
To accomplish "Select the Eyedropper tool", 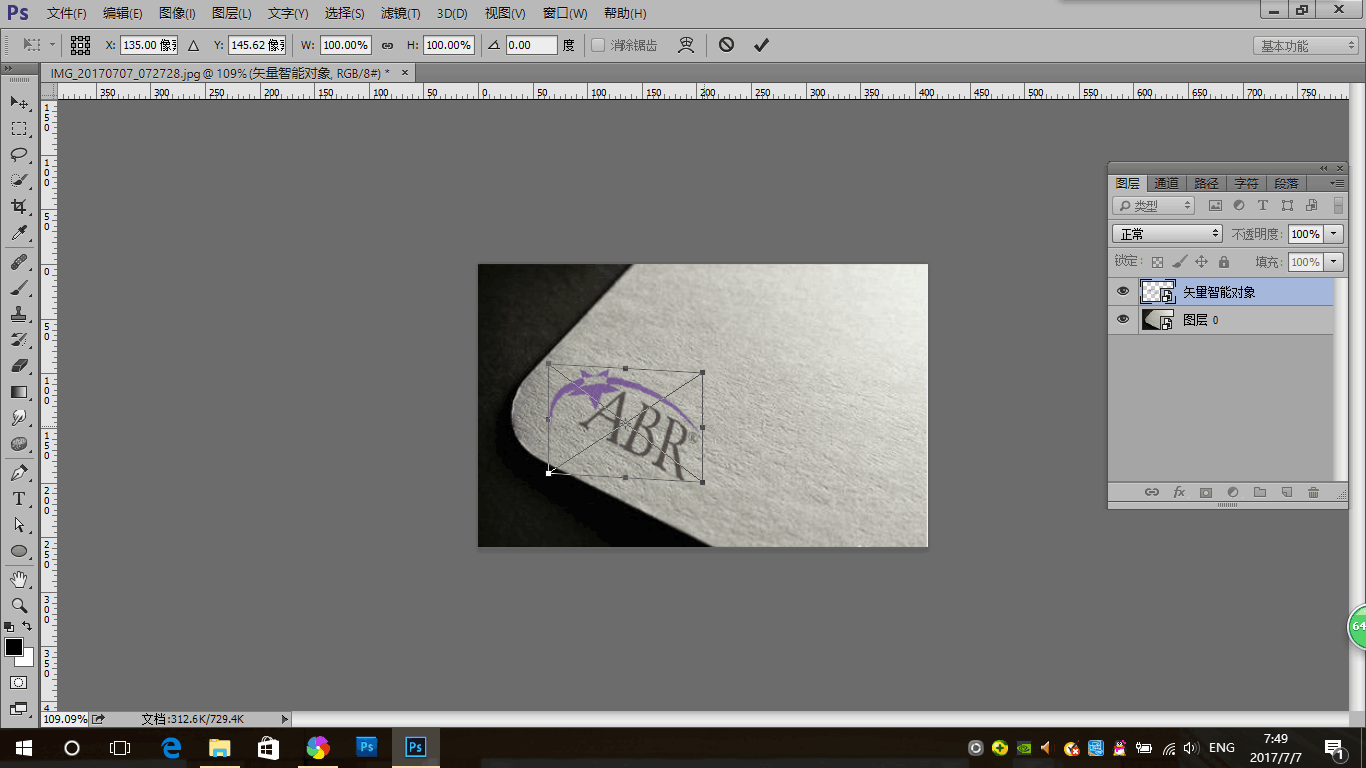I will pyautogui.click(x=19, y=233).
